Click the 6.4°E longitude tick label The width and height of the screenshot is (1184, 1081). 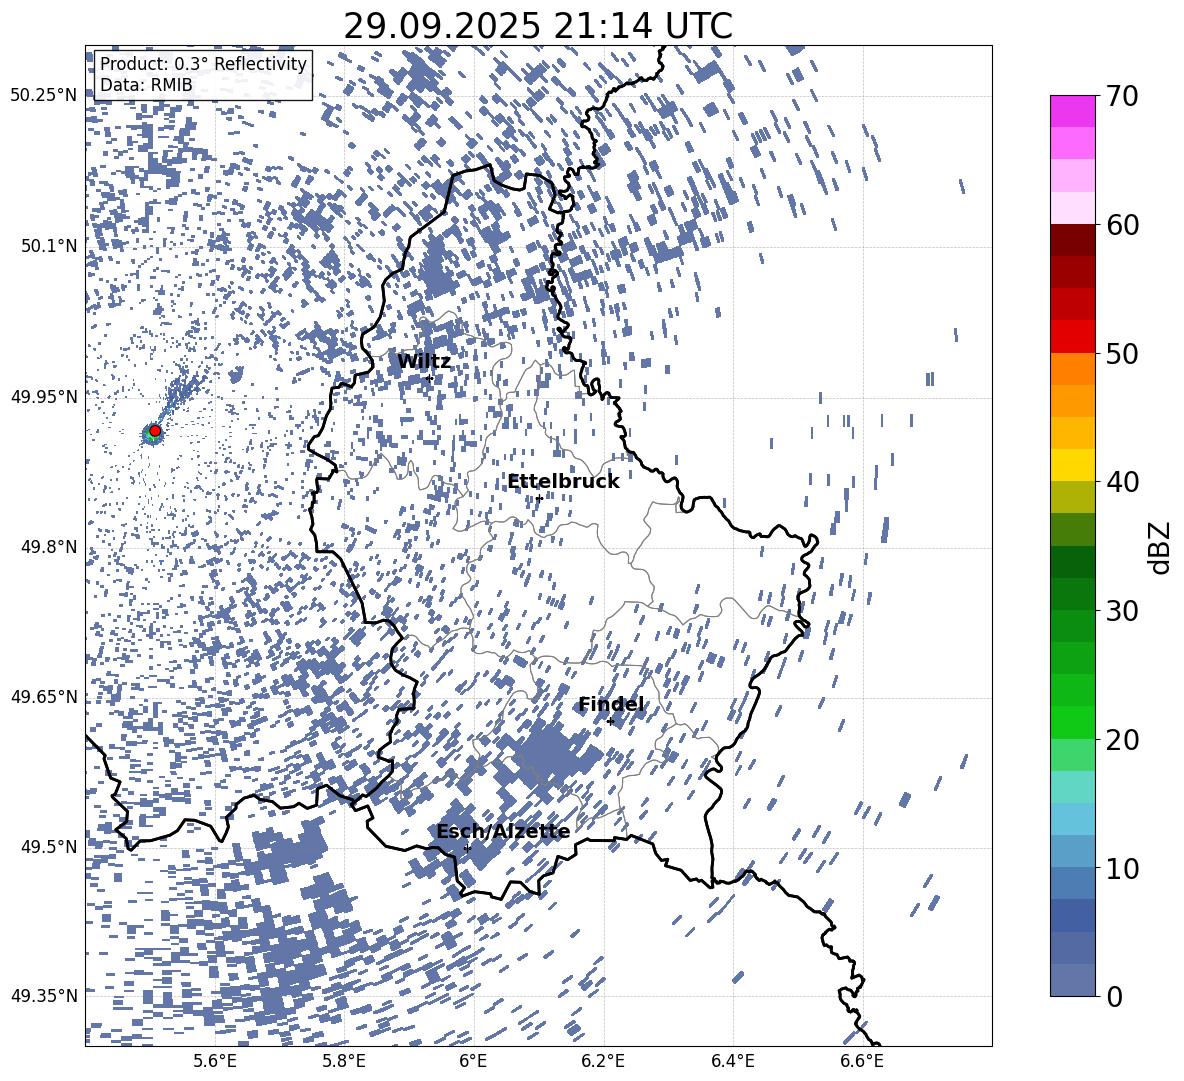[732, 1061]
